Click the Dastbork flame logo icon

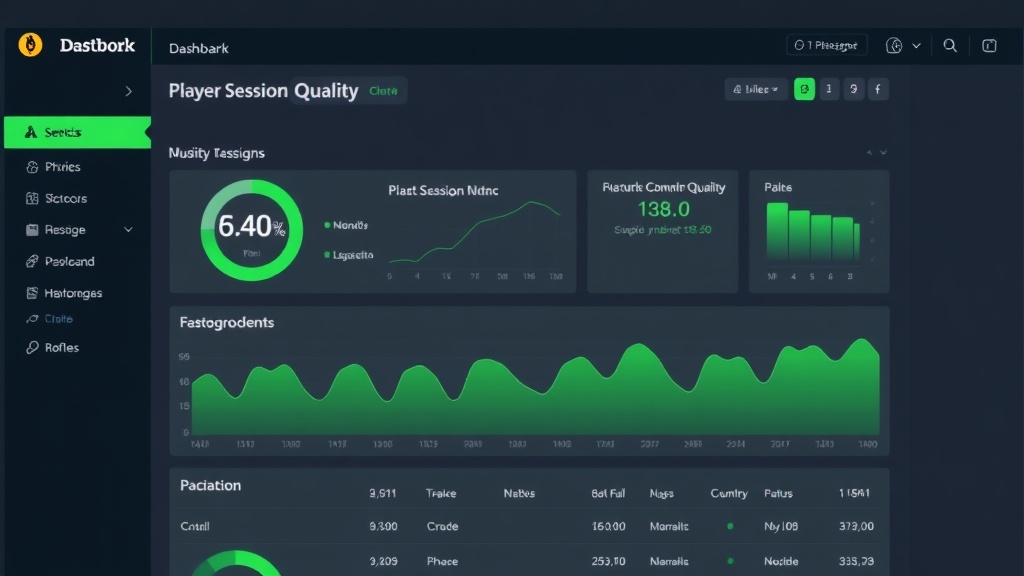(30, 45)
